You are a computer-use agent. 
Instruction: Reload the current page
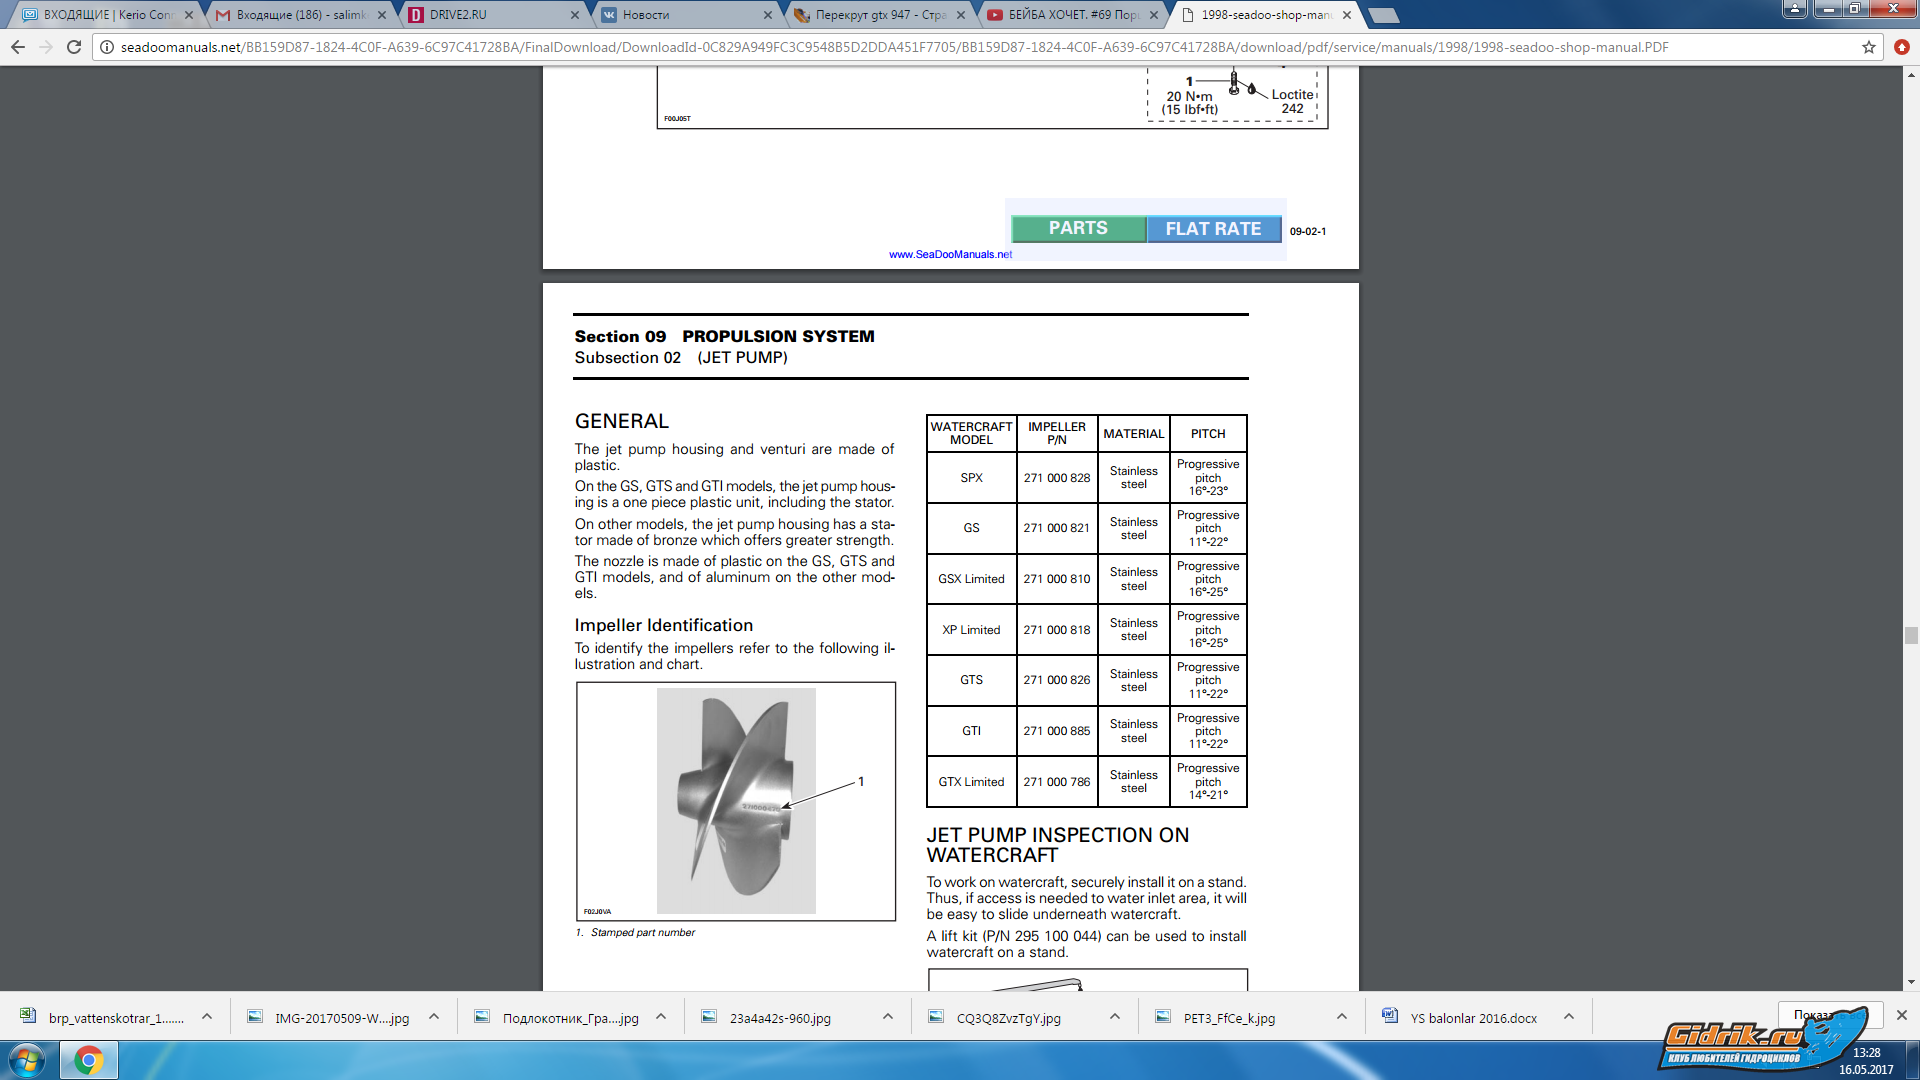73,47
